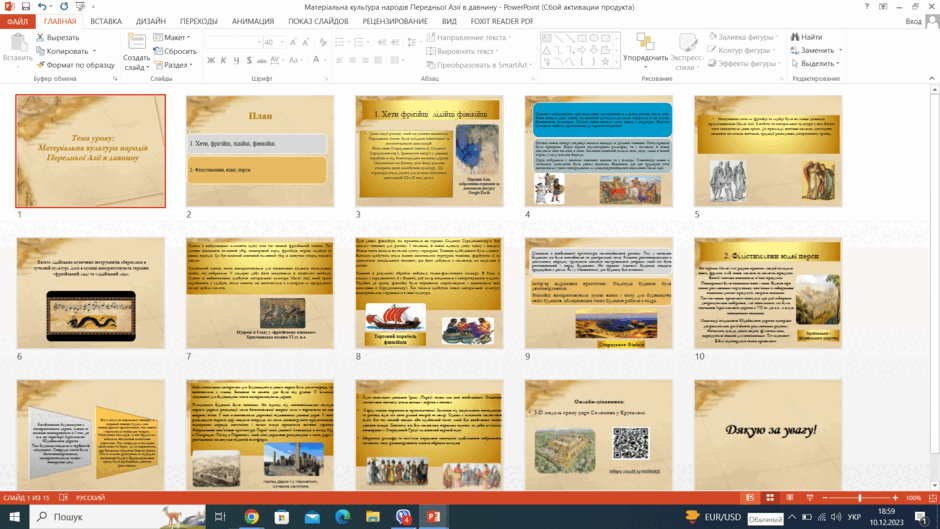Adjust the zoom slider handle
This screenshot has height=529, width=940.
860,498
